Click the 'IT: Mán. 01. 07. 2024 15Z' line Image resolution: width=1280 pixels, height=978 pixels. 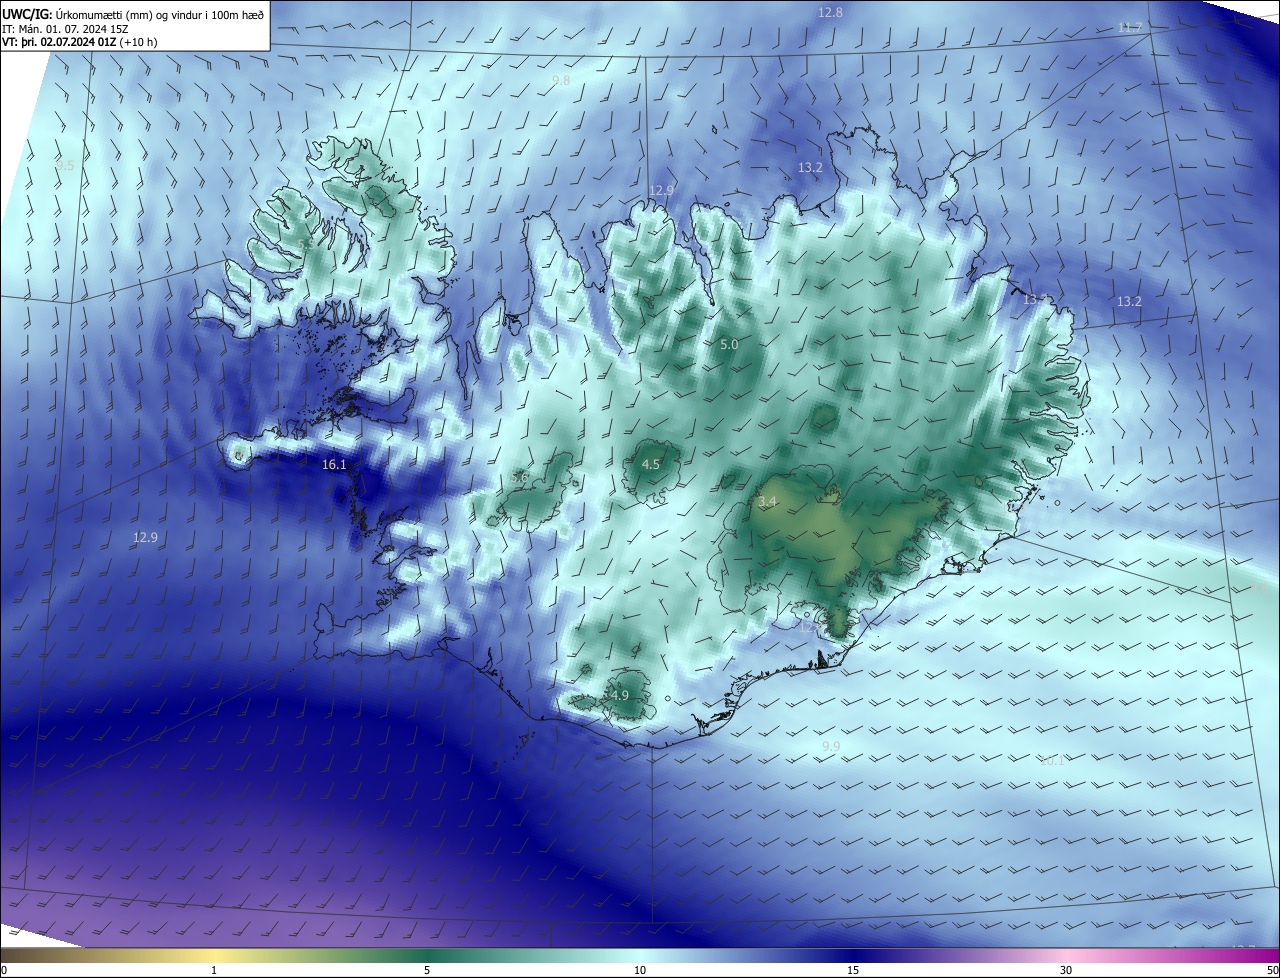[x=64, y=29]
